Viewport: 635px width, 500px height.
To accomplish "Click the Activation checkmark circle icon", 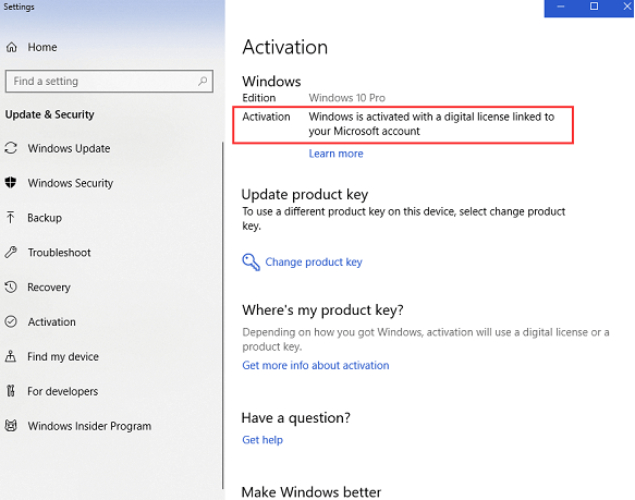I will pyautogui.click(x=12, y=322).
